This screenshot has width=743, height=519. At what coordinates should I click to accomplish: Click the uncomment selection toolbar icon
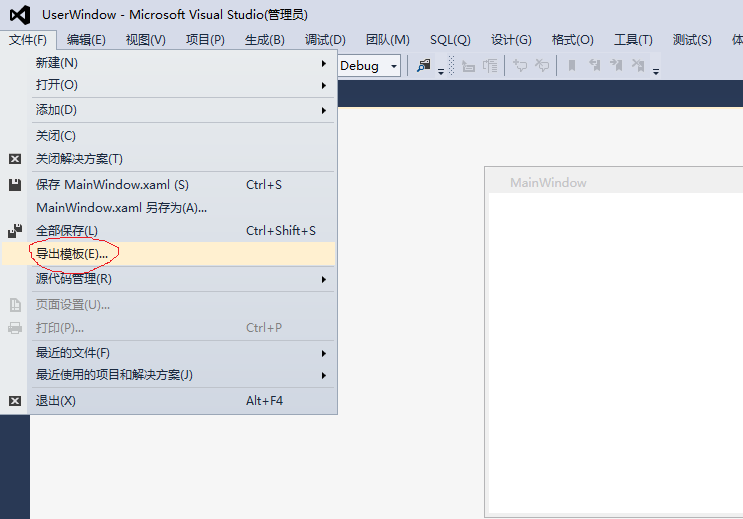click(542, 65)
